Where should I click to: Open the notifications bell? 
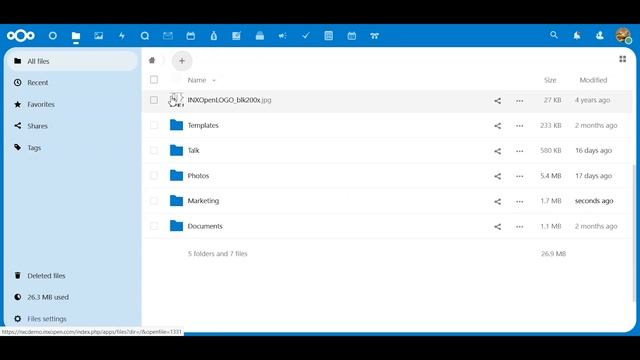coord(577,36)
